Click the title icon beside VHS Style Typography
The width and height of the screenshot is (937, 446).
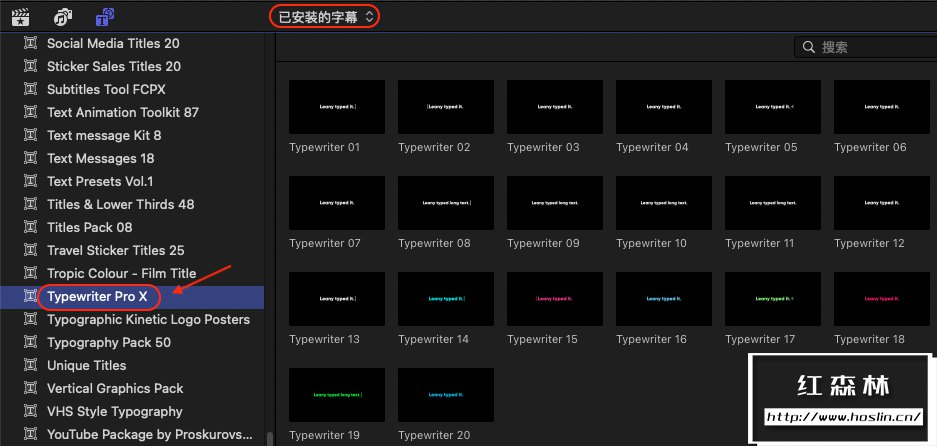30,411
